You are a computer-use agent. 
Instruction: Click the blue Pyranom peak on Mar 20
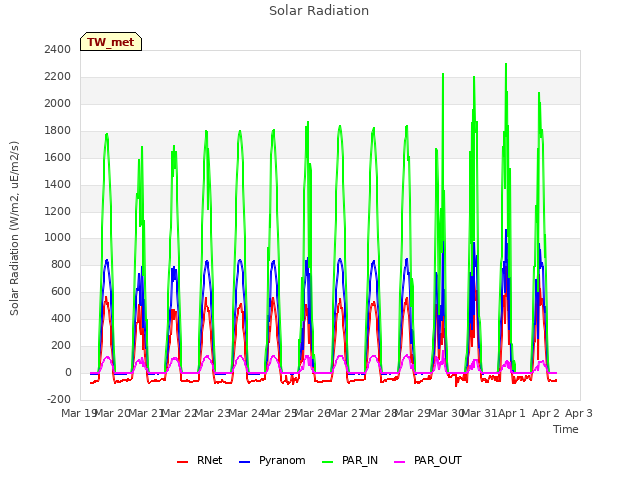tap(107, 260)
